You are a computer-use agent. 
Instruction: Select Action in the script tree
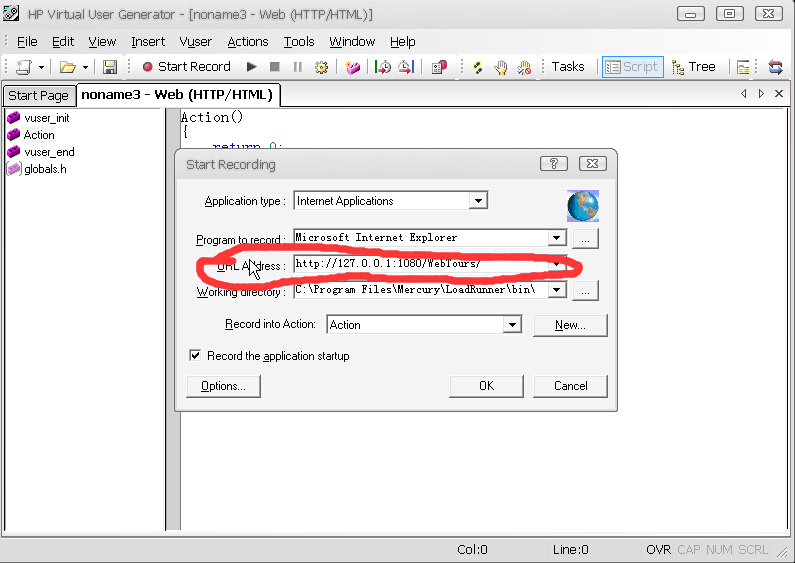click(x=39, y=135)
